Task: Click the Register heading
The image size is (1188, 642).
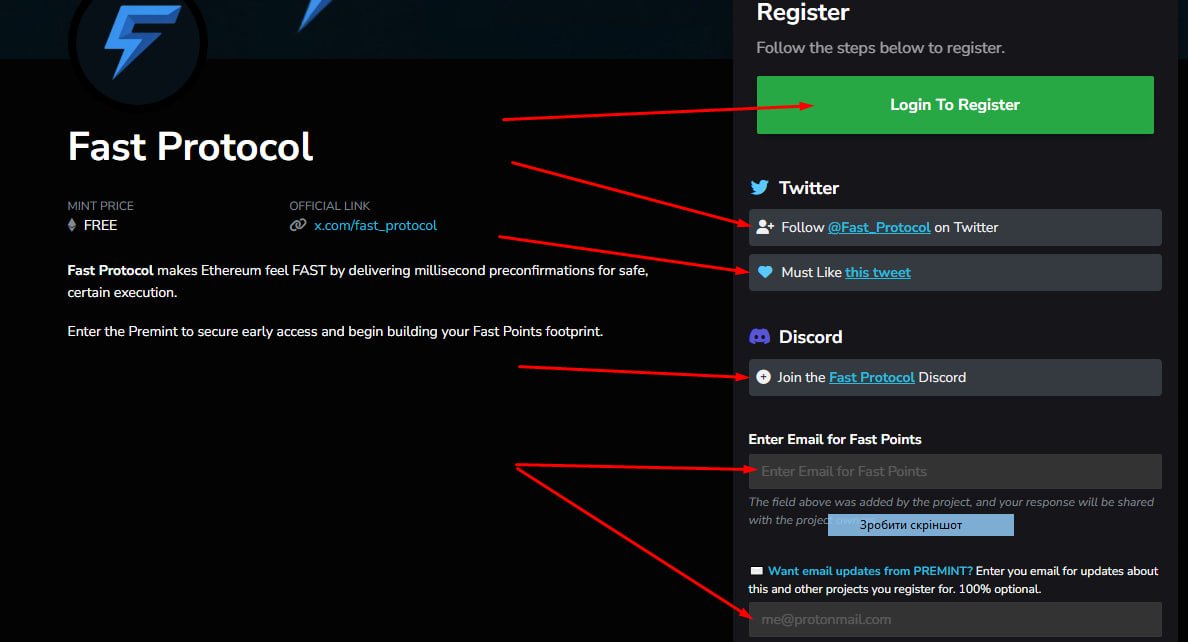Action: 802,13
